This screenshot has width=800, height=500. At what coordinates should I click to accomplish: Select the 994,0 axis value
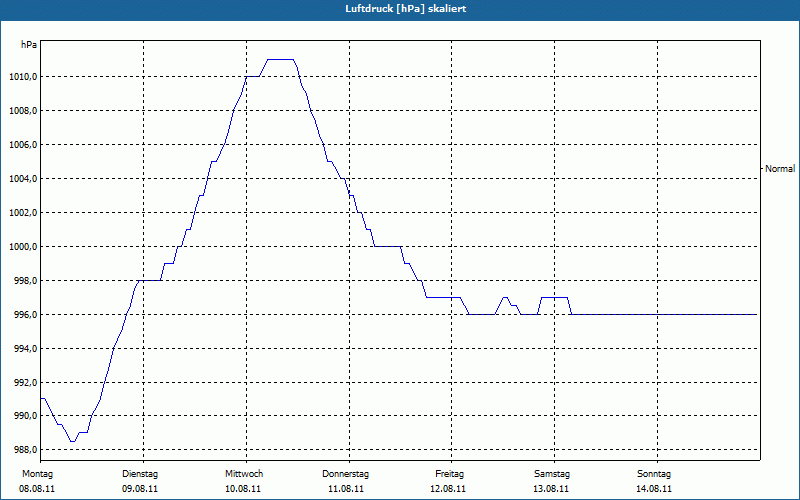25,348
